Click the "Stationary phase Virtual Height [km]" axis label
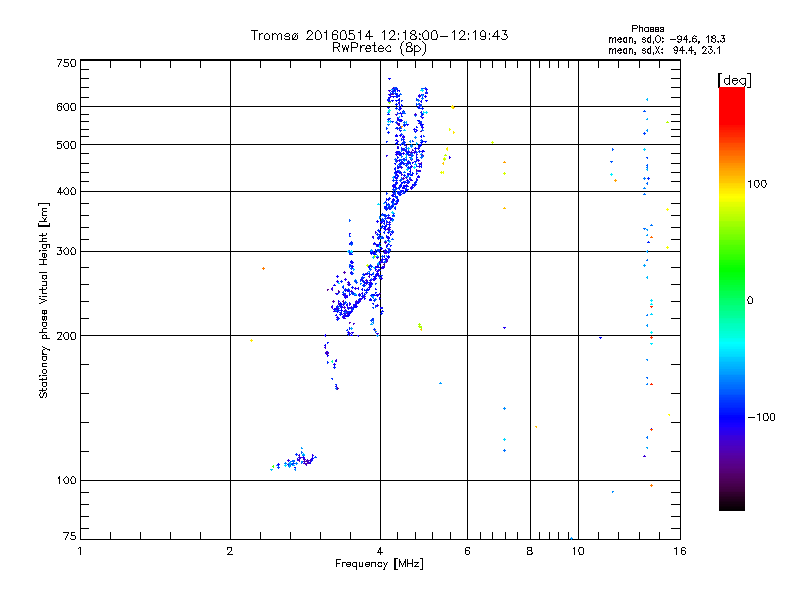800x600 pixels. pyautogui.click(x=43, y=300)
